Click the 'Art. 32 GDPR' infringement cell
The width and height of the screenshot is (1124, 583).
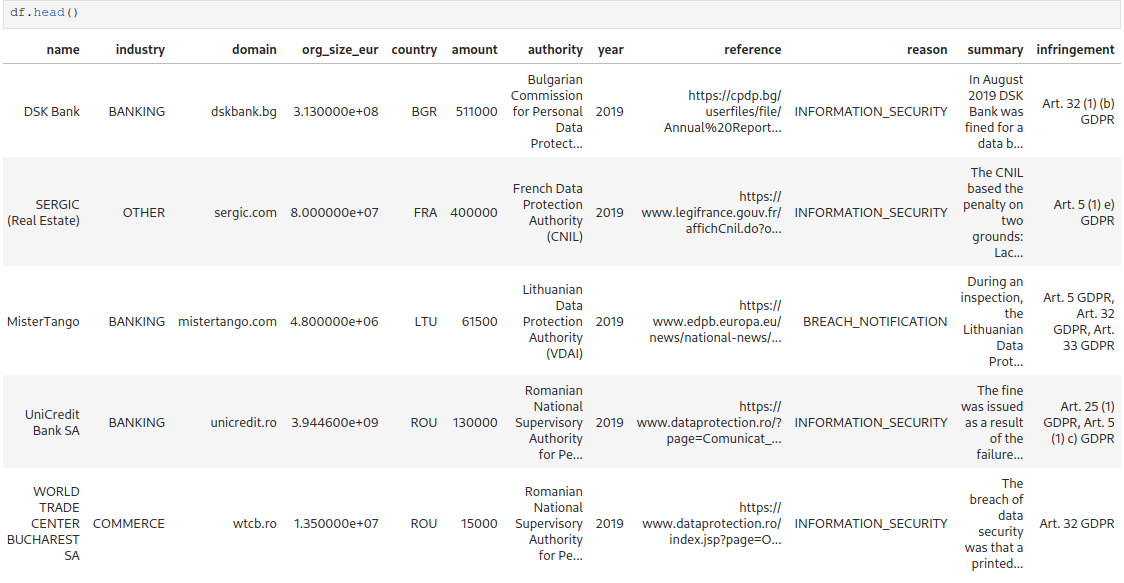[x=1077, y=524]
